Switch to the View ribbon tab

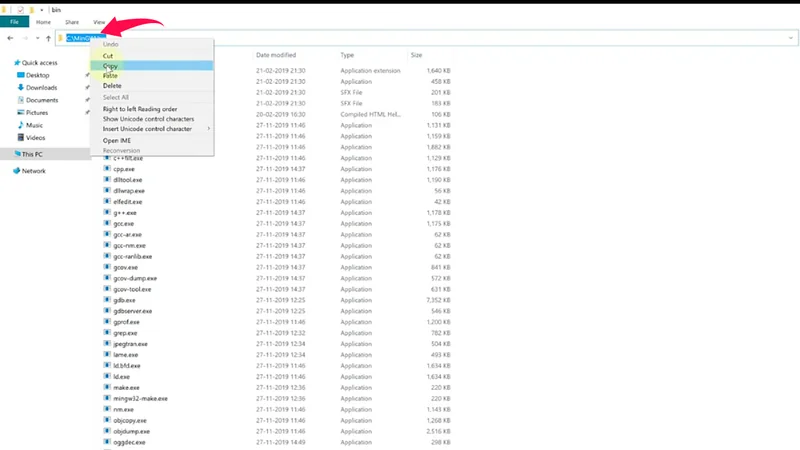tap(98, 21)
